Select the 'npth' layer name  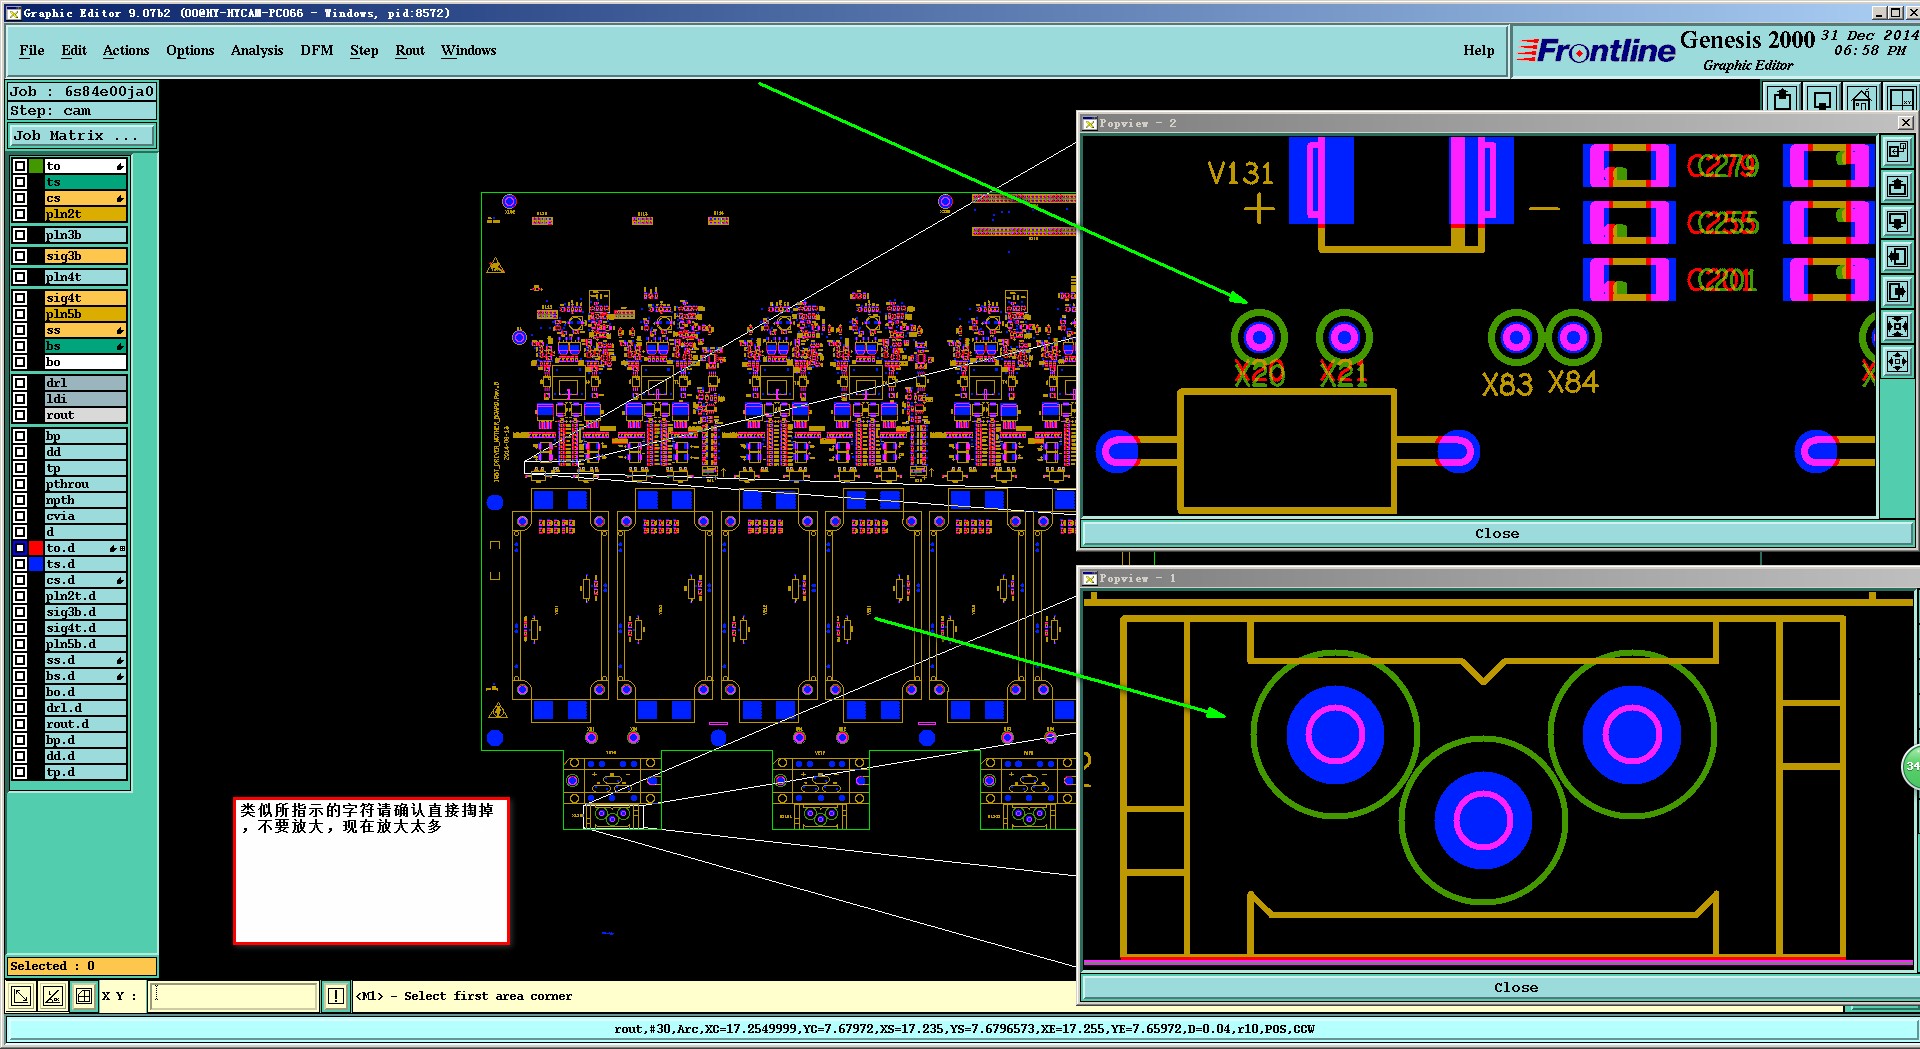(85, 500)
